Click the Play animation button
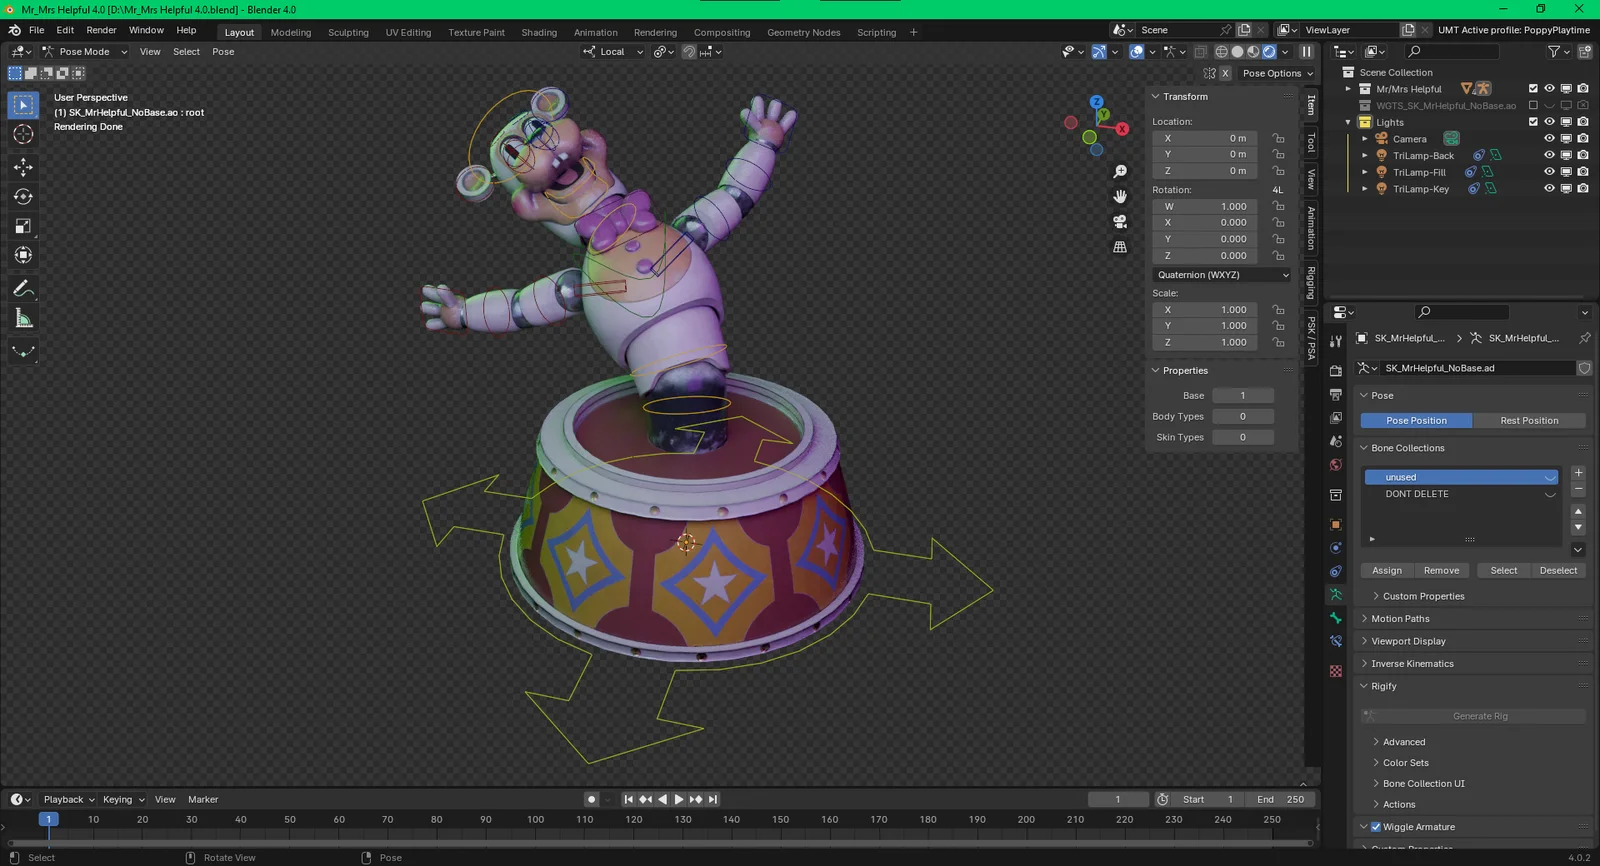This screenshot has height=866, width=1600. coord(679,799)
